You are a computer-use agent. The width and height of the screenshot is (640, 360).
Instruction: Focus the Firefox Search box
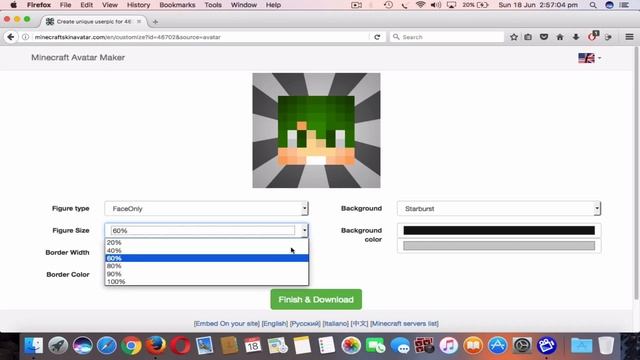(447, 37)
